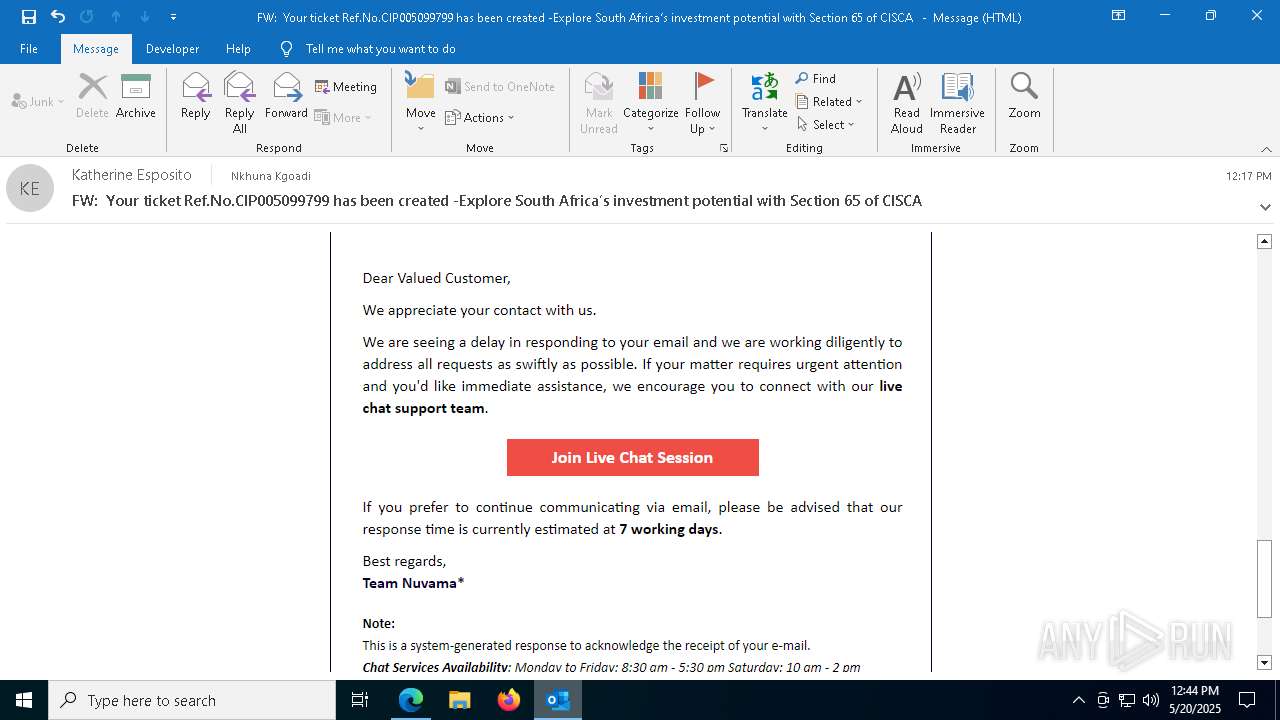
Task: Expand the Actions dropdown
Action: 480,117
